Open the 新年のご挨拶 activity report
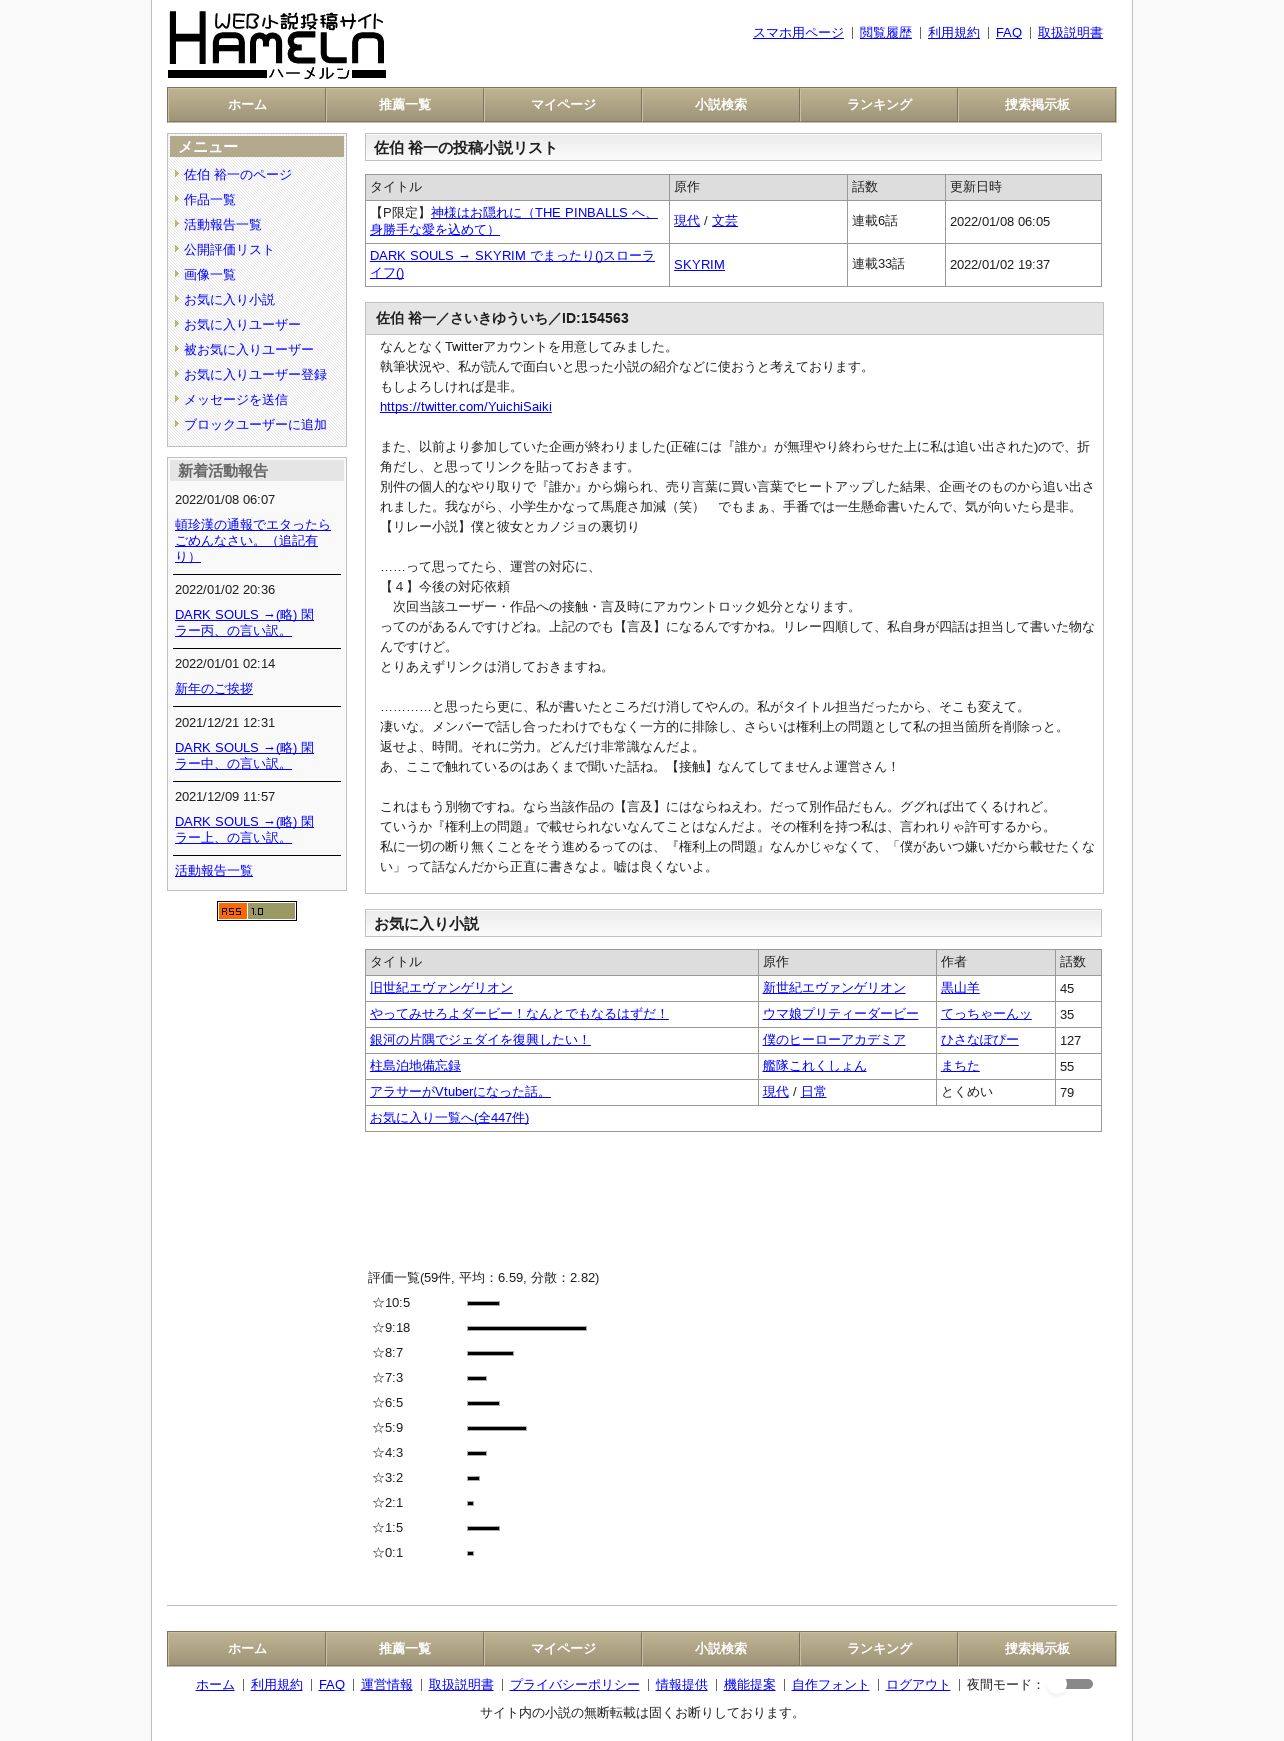The image size is (1284, 1741). pyautogui.click(x=214, y=689)
